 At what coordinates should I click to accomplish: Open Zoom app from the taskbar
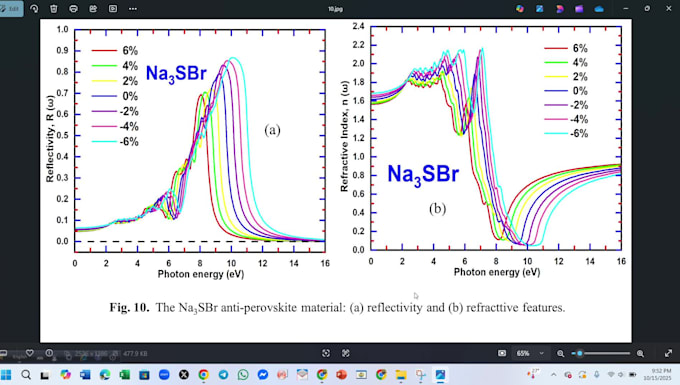coord(164,375)
